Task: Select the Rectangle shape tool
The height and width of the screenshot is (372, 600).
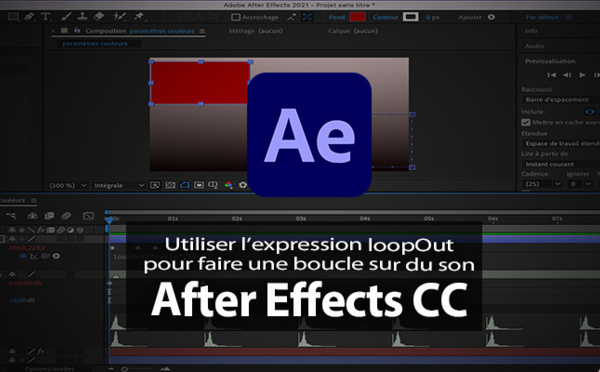Action: pos(13,17)
